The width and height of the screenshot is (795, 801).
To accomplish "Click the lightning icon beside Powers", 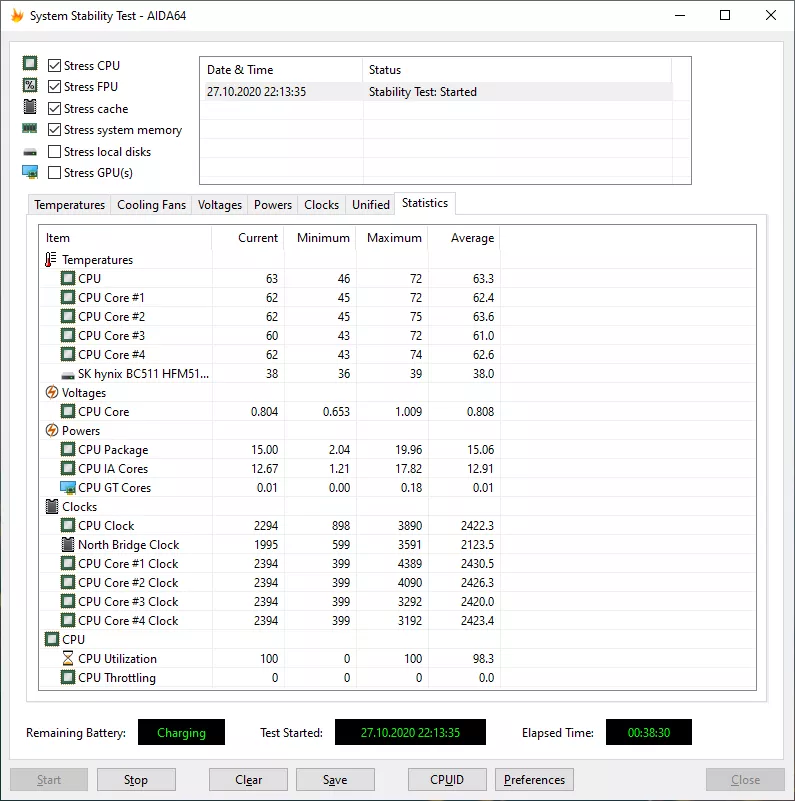I will tap(52, 431).
